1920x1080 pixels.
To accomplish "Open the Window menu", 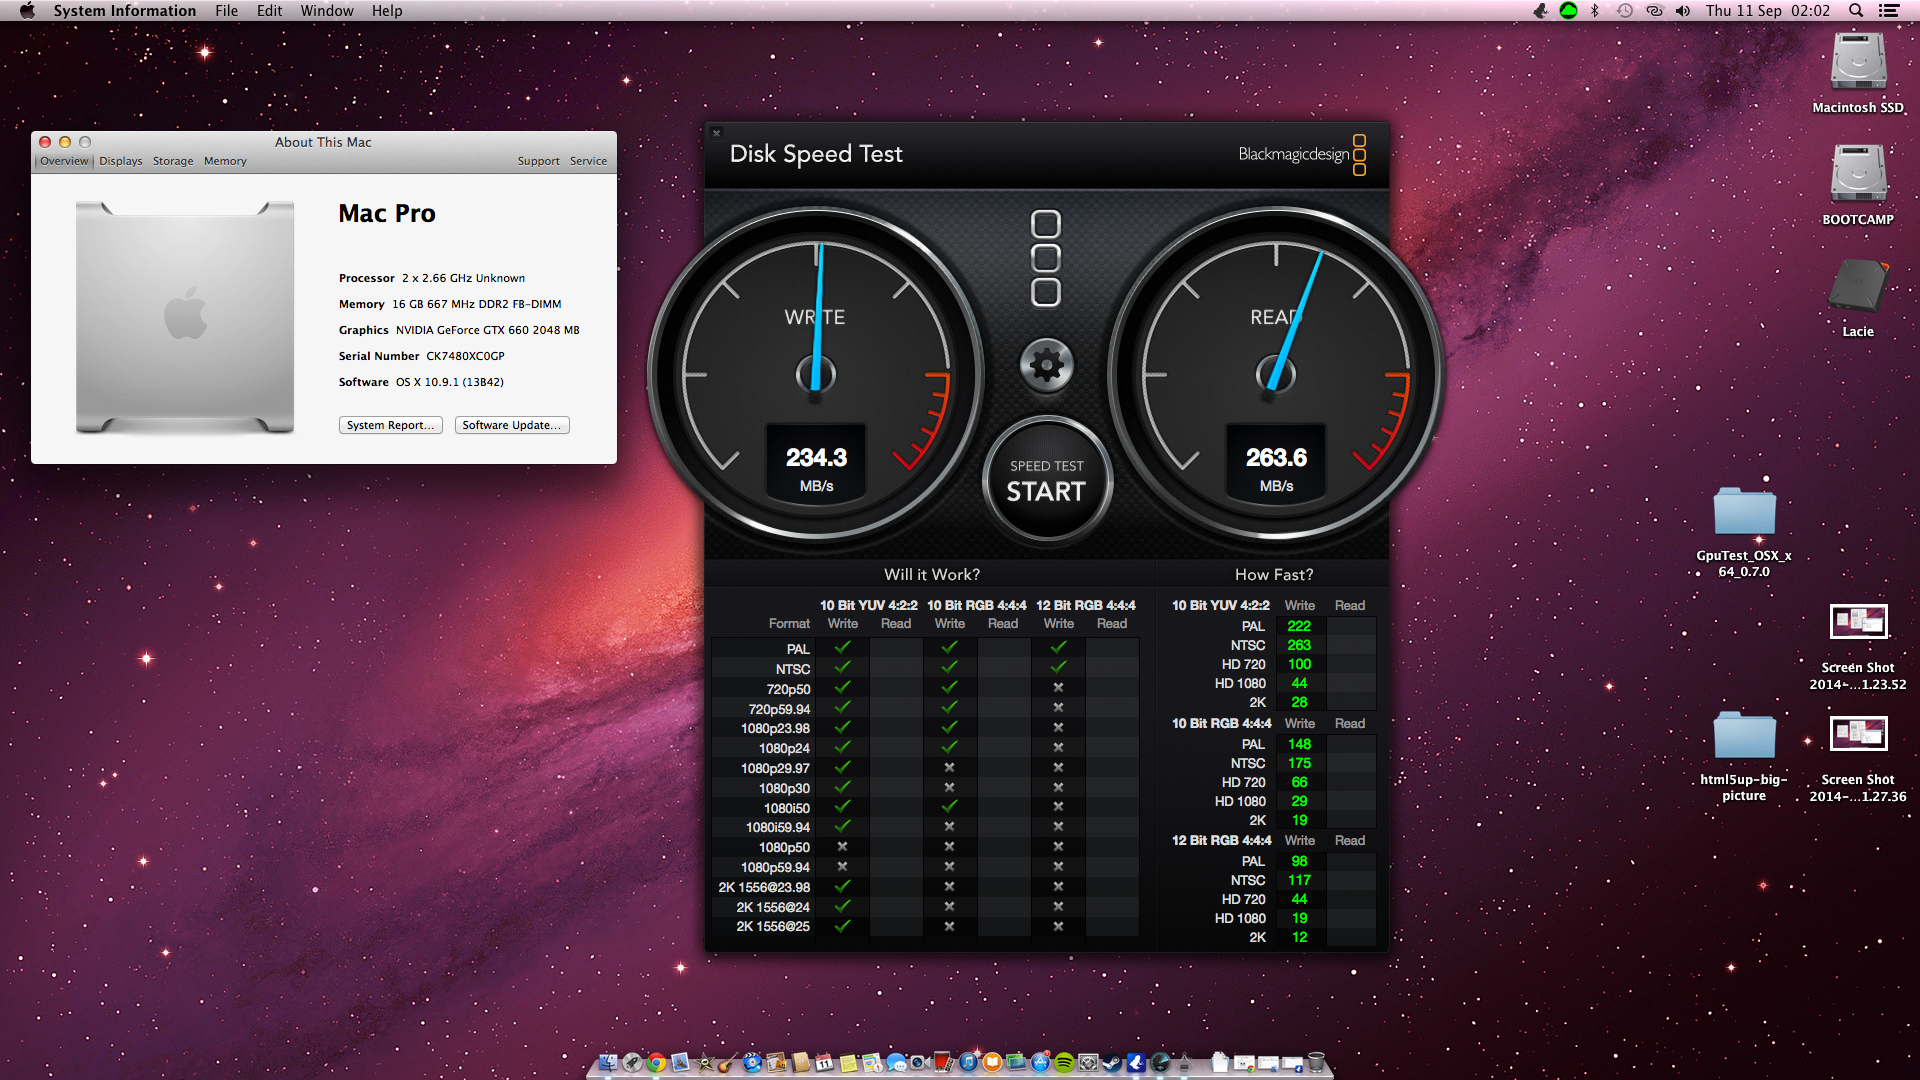I will (327, 10).
